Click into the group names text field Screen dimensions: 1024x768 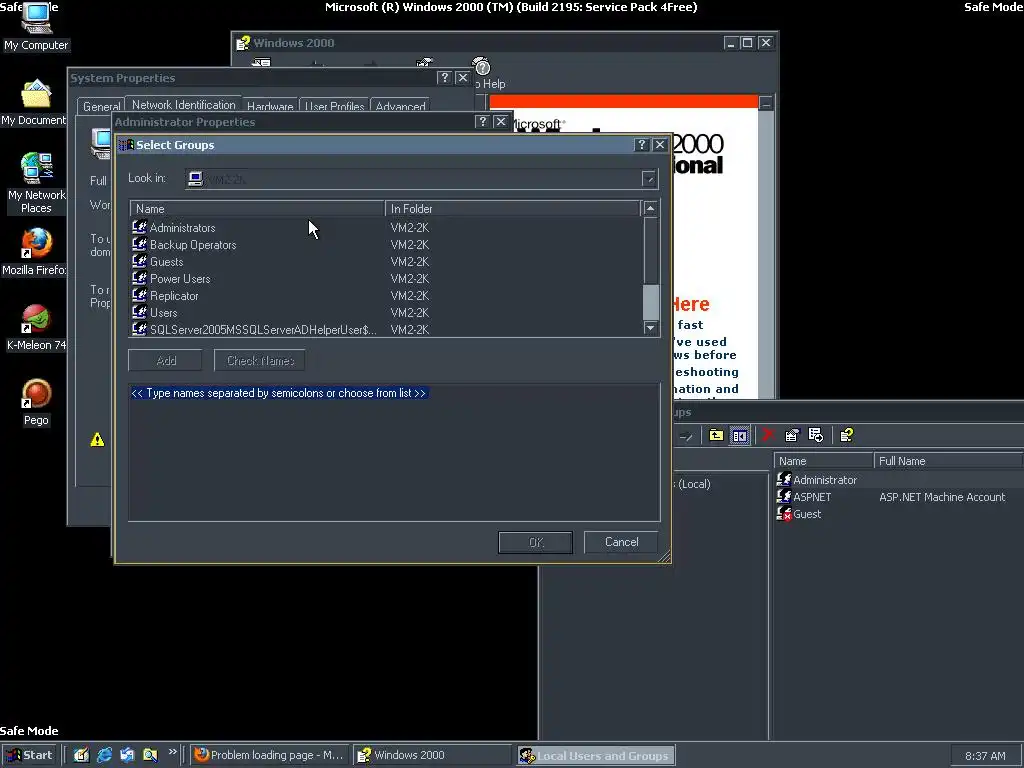point(394,452)
